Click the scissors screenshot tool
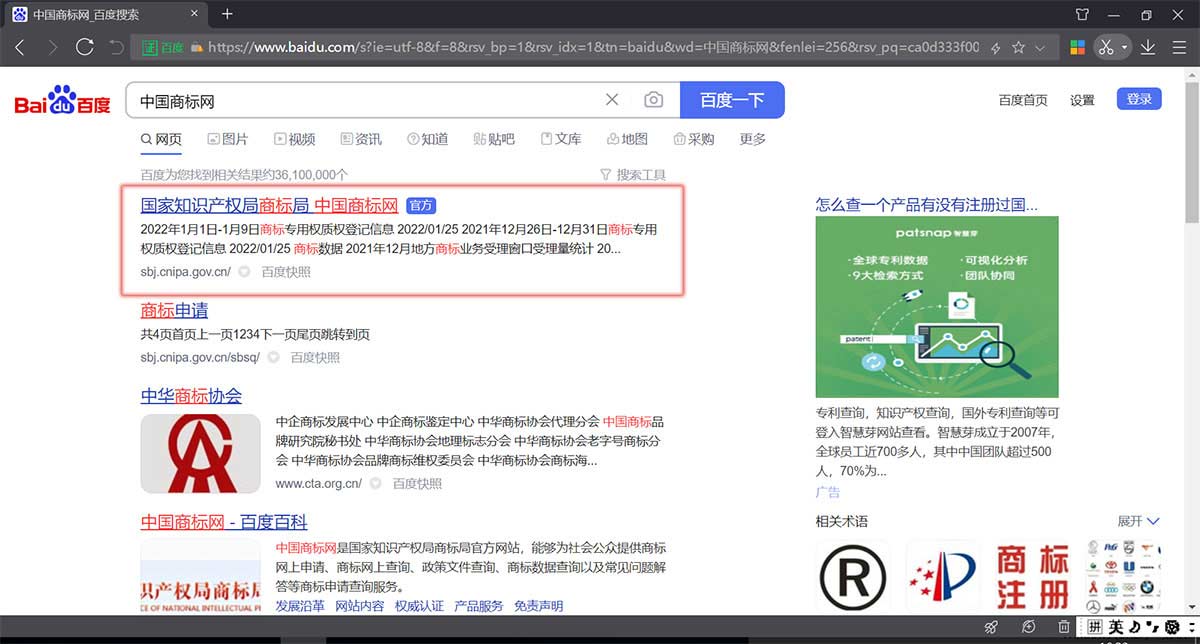The height and width of the screenshot is (644, 1200). pyautogui.click(x=1105, y=47)
